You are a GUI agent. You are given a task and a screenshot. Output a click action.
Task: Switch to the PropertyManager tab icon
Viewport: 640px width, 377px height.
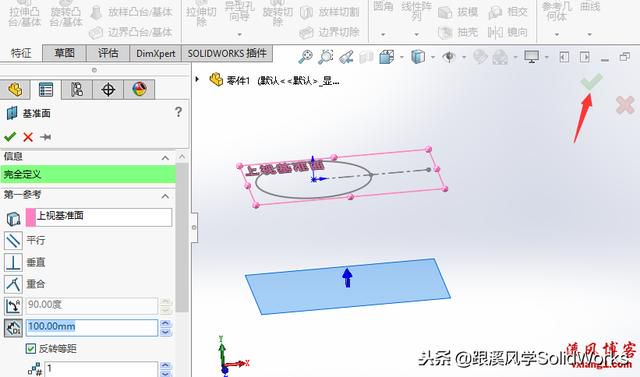46,89
